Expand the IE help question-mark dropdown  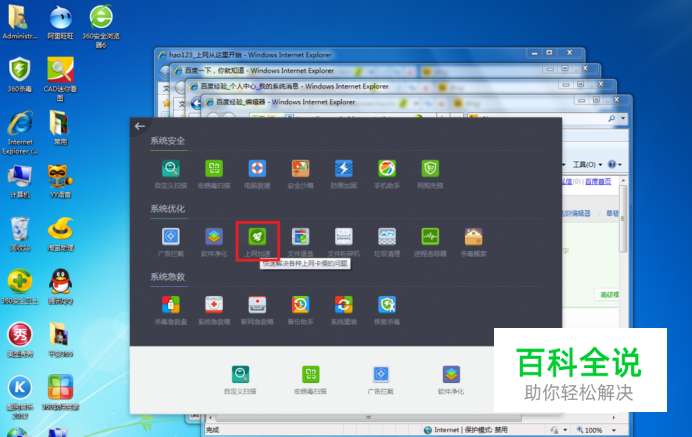[x=615, y=165]
